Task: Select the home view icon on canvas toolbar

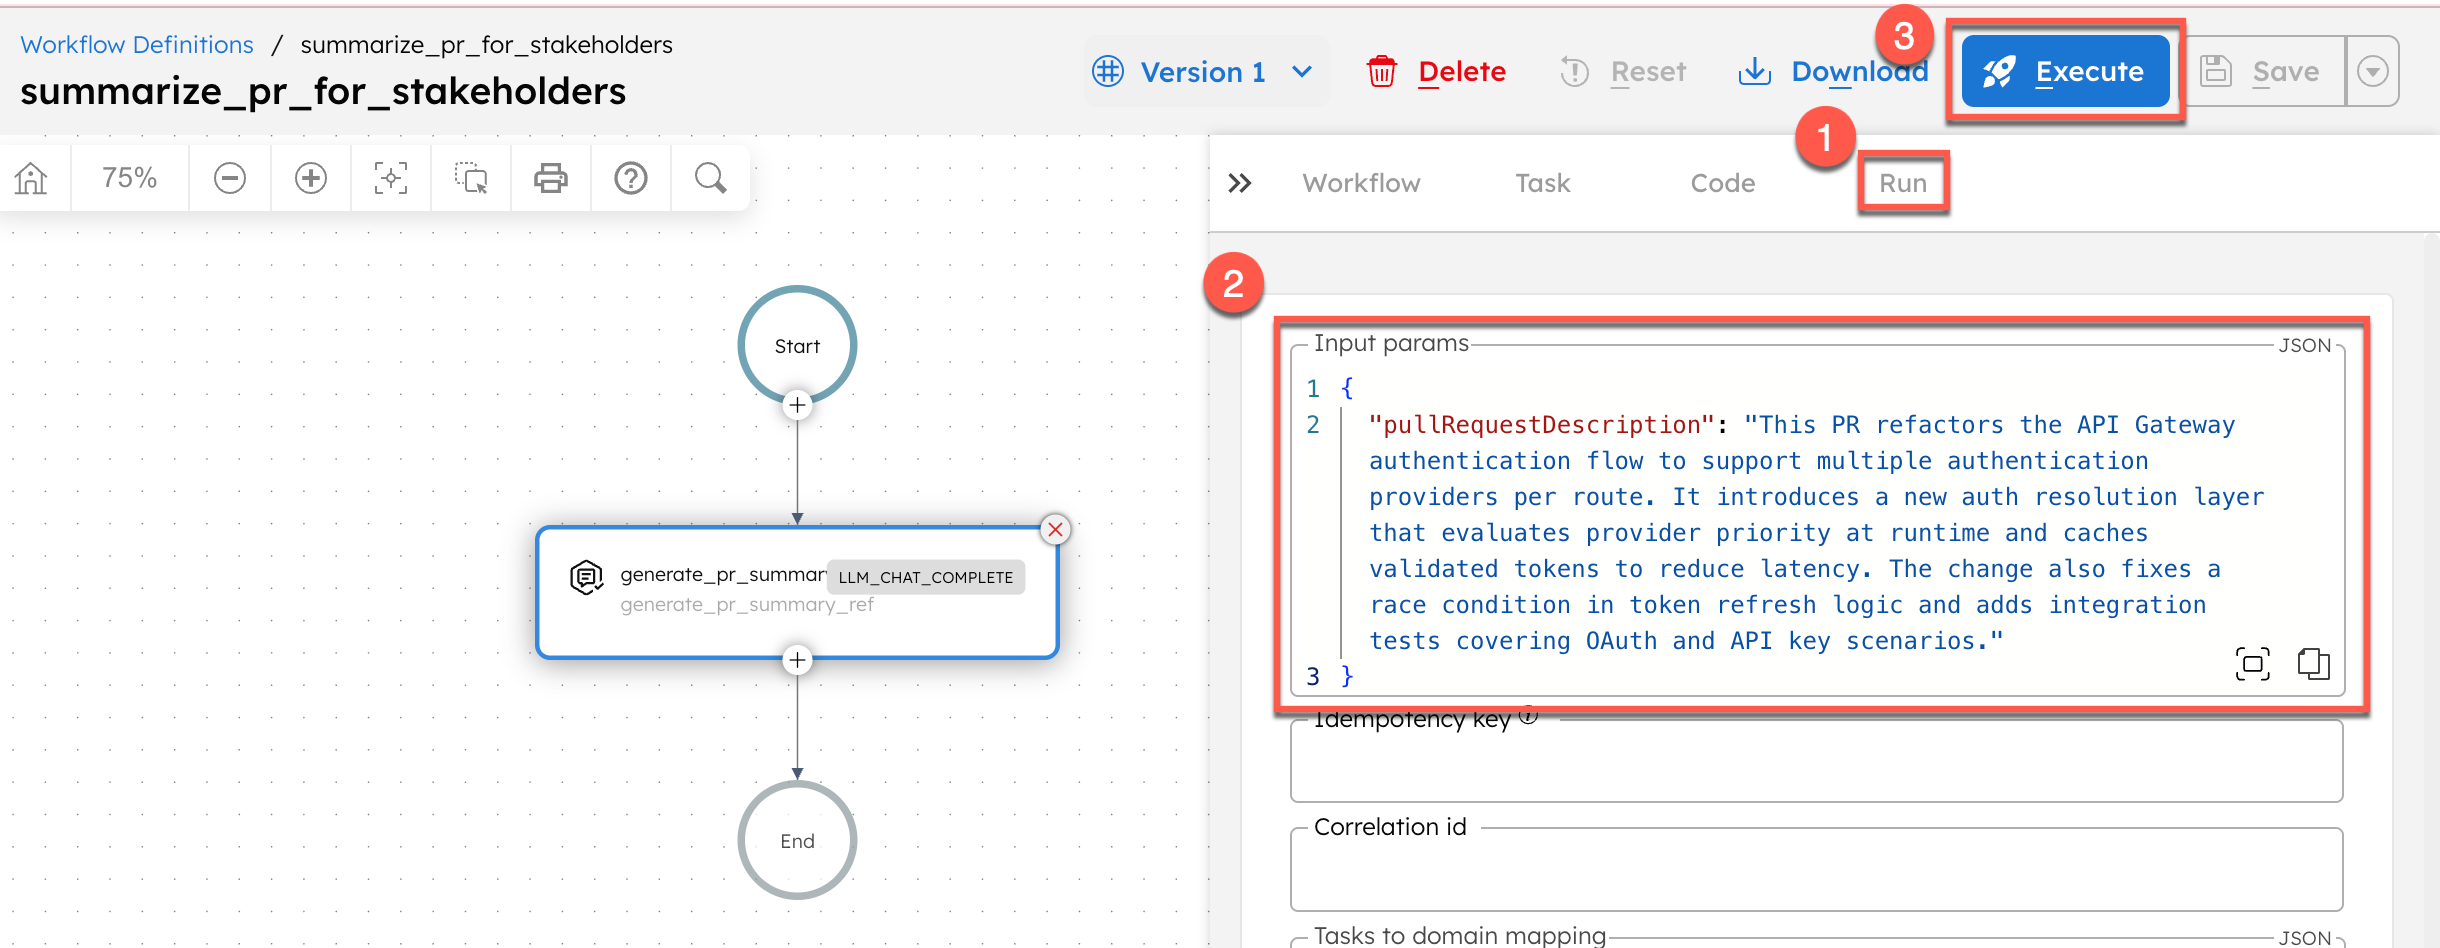Action: tap(33, 177)
